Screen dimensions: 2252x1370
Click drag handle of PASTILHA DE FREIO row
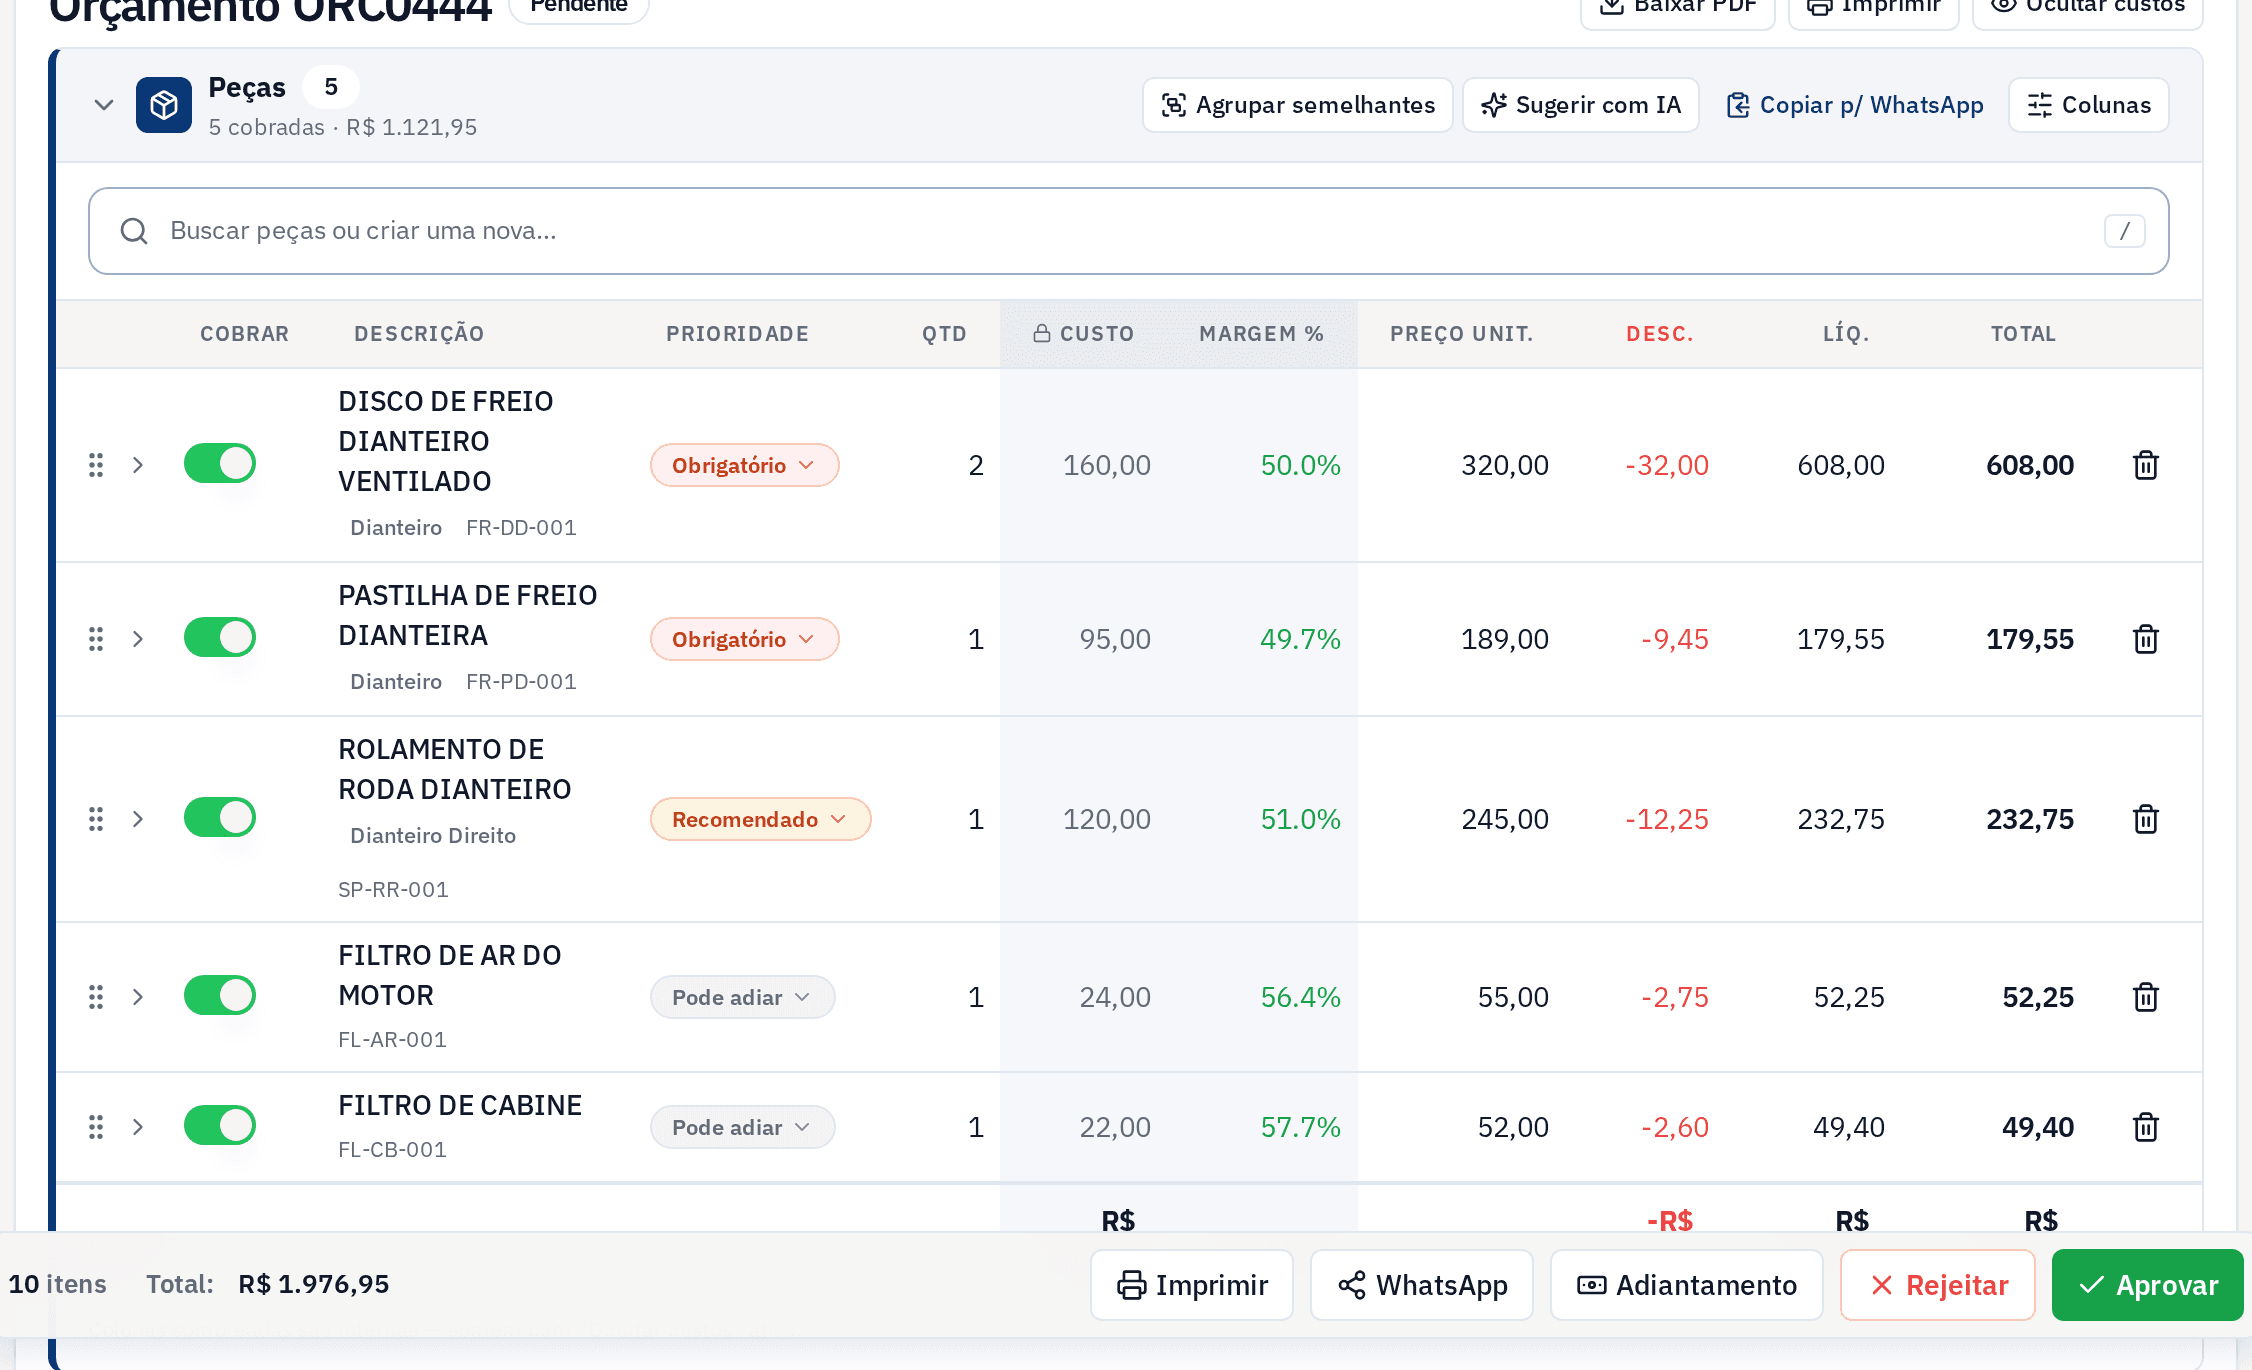pos(96,639)
